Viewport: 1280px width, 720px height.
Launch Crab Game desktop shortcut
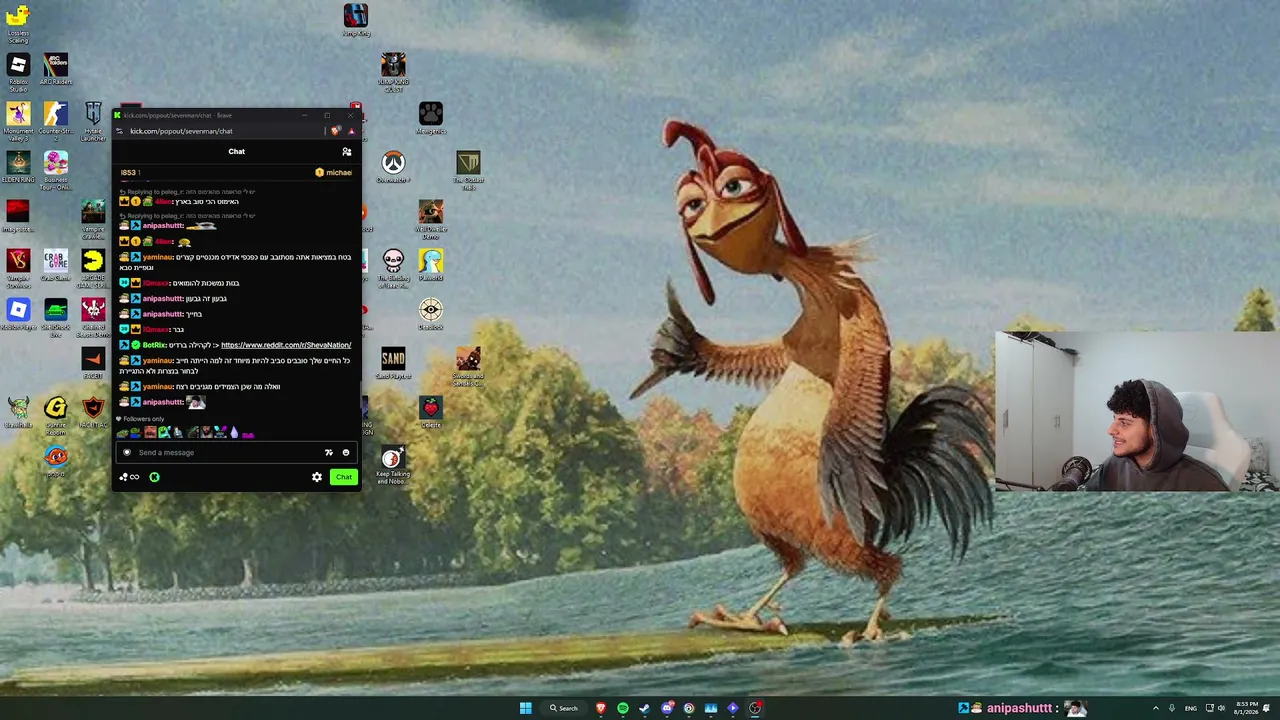(x=55, y=263)
